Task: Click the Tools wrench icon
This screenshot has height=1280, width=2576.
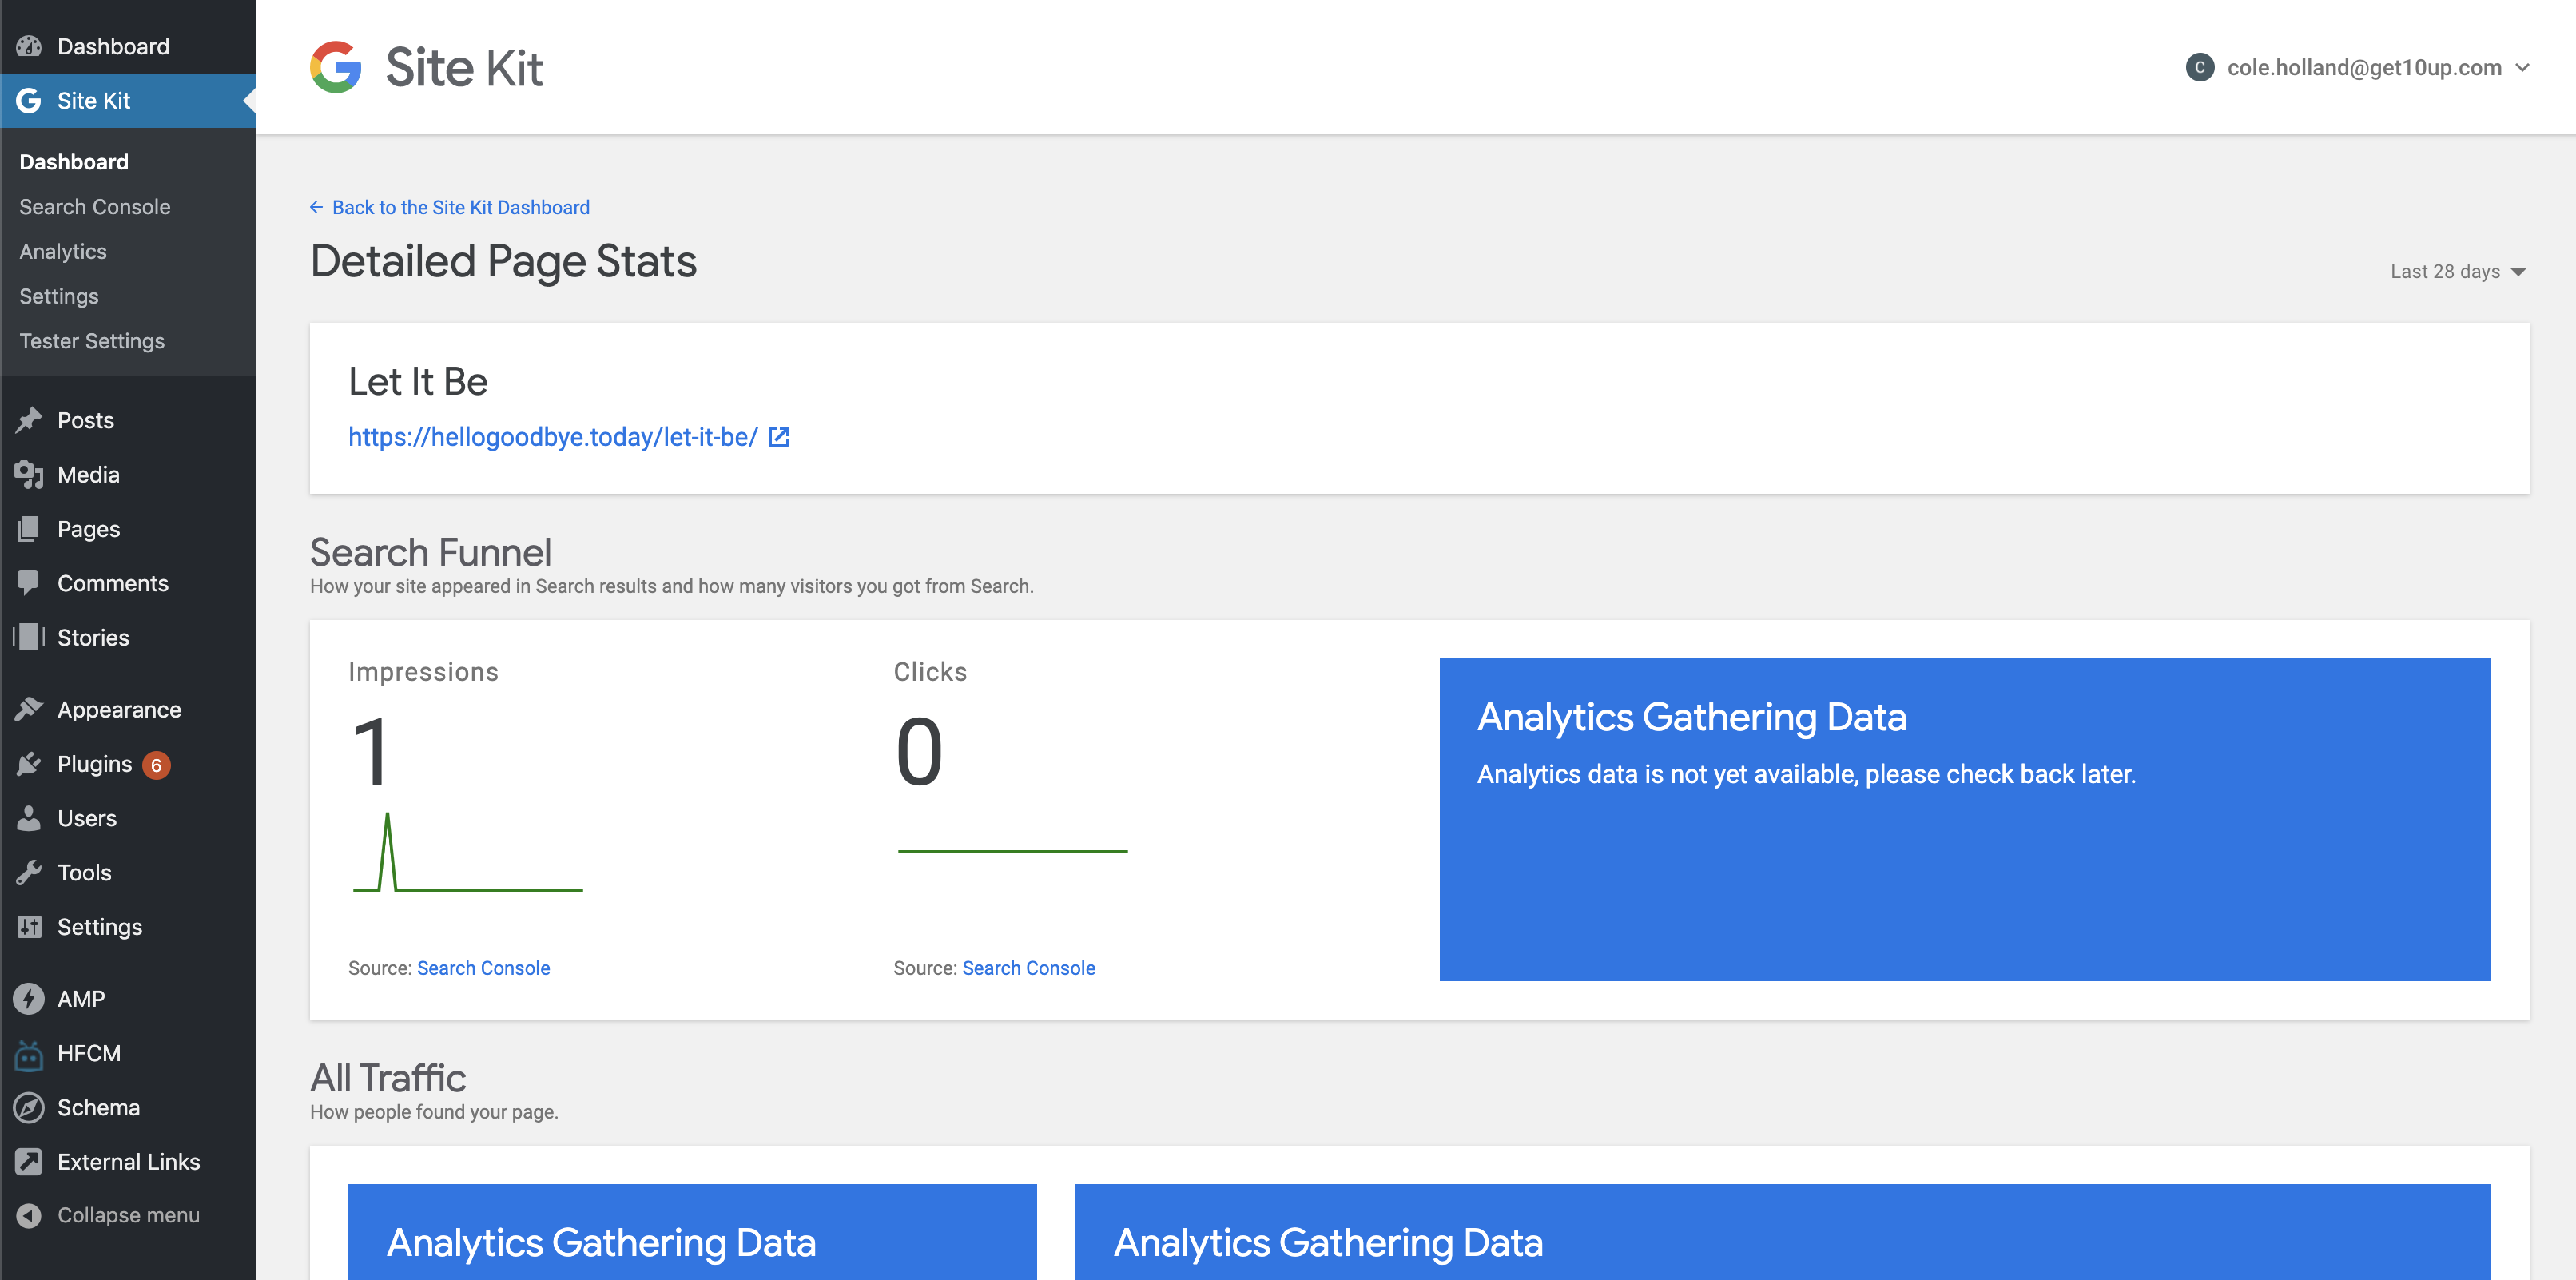Action: (x=29, y=872)
